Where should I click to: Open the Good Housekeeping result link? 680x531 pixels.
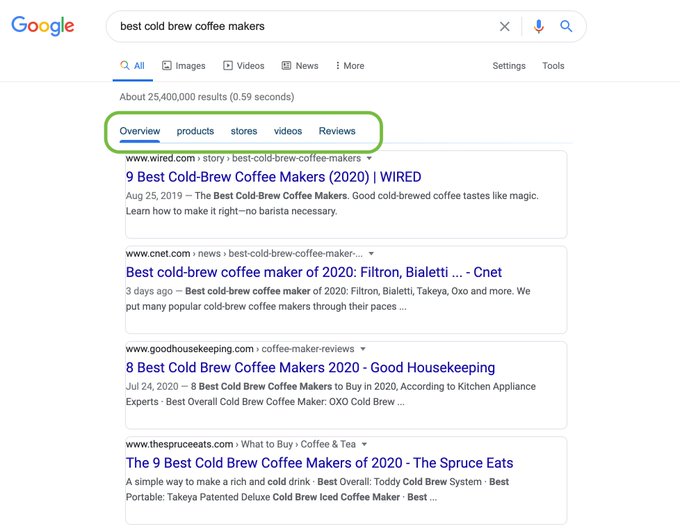click(x=310, y=367)
